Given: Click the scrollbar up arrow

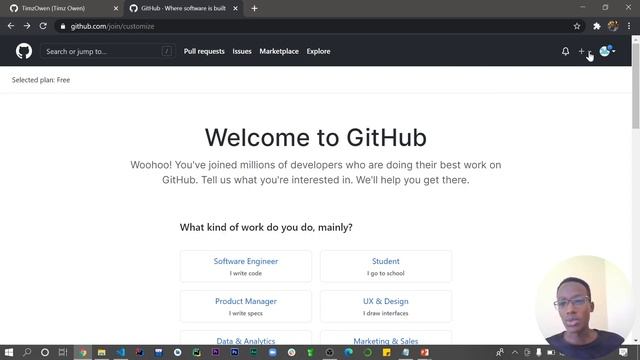Looking at the screenshot, I should point(636,39).
